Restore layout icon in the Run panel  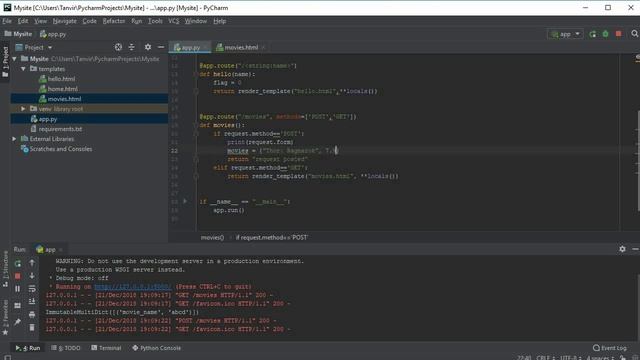(x=18, y=305)
